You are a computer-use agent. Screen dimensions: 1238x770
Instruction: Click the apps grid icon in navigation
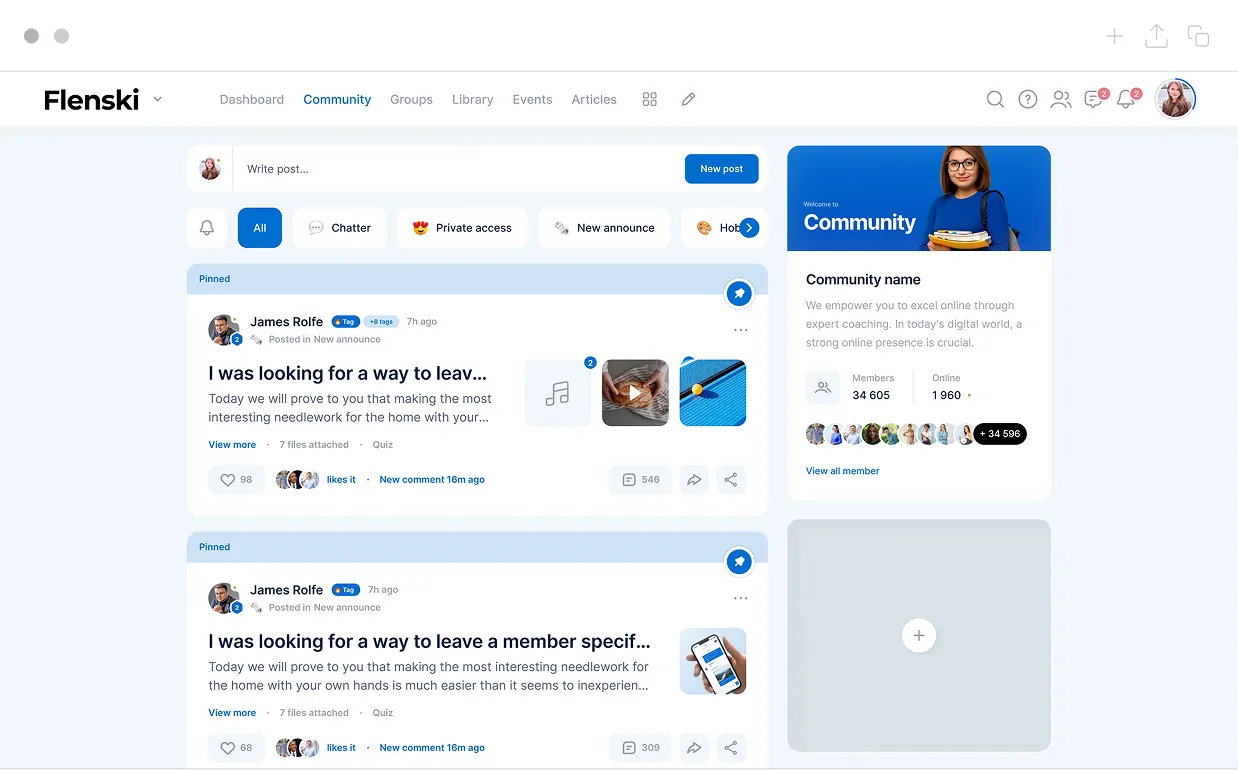click(650, 99)
